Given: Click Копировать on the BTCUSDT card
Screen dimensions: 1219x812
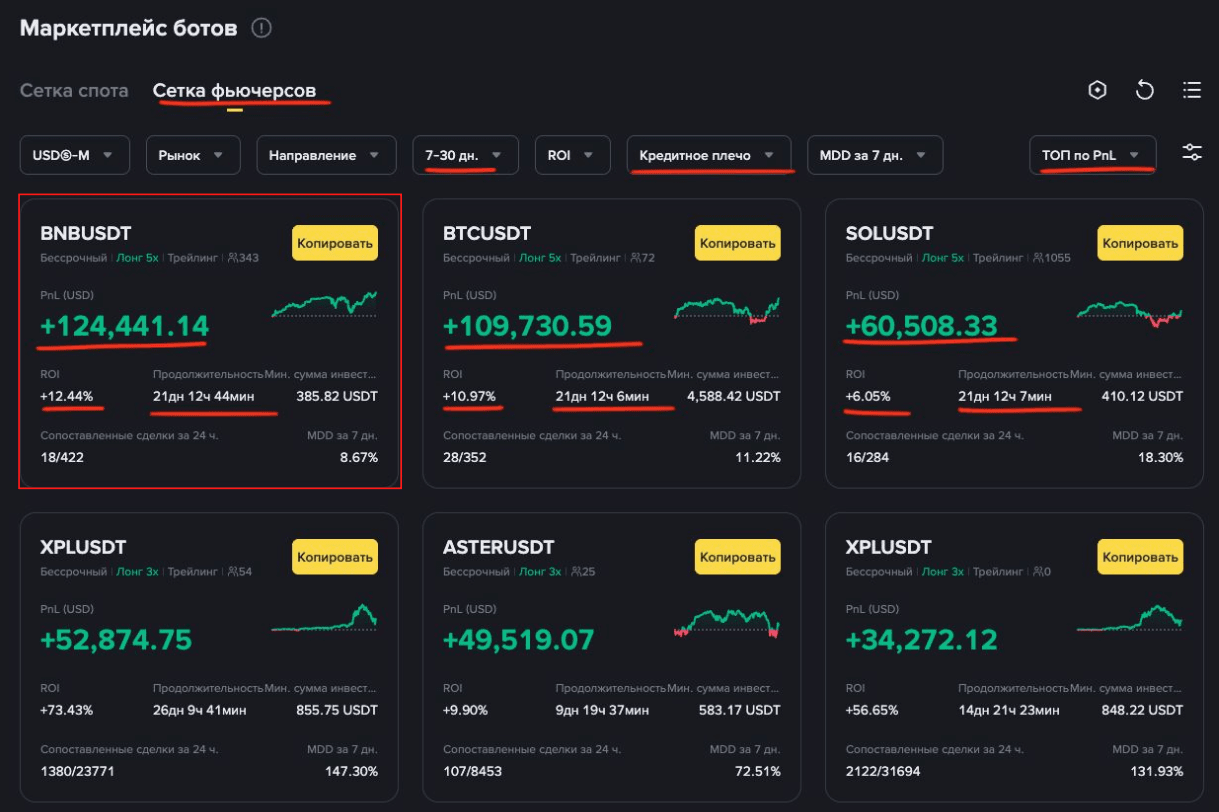Looking at the screenshot, I should pyautogui.click(x=737, y=243).
